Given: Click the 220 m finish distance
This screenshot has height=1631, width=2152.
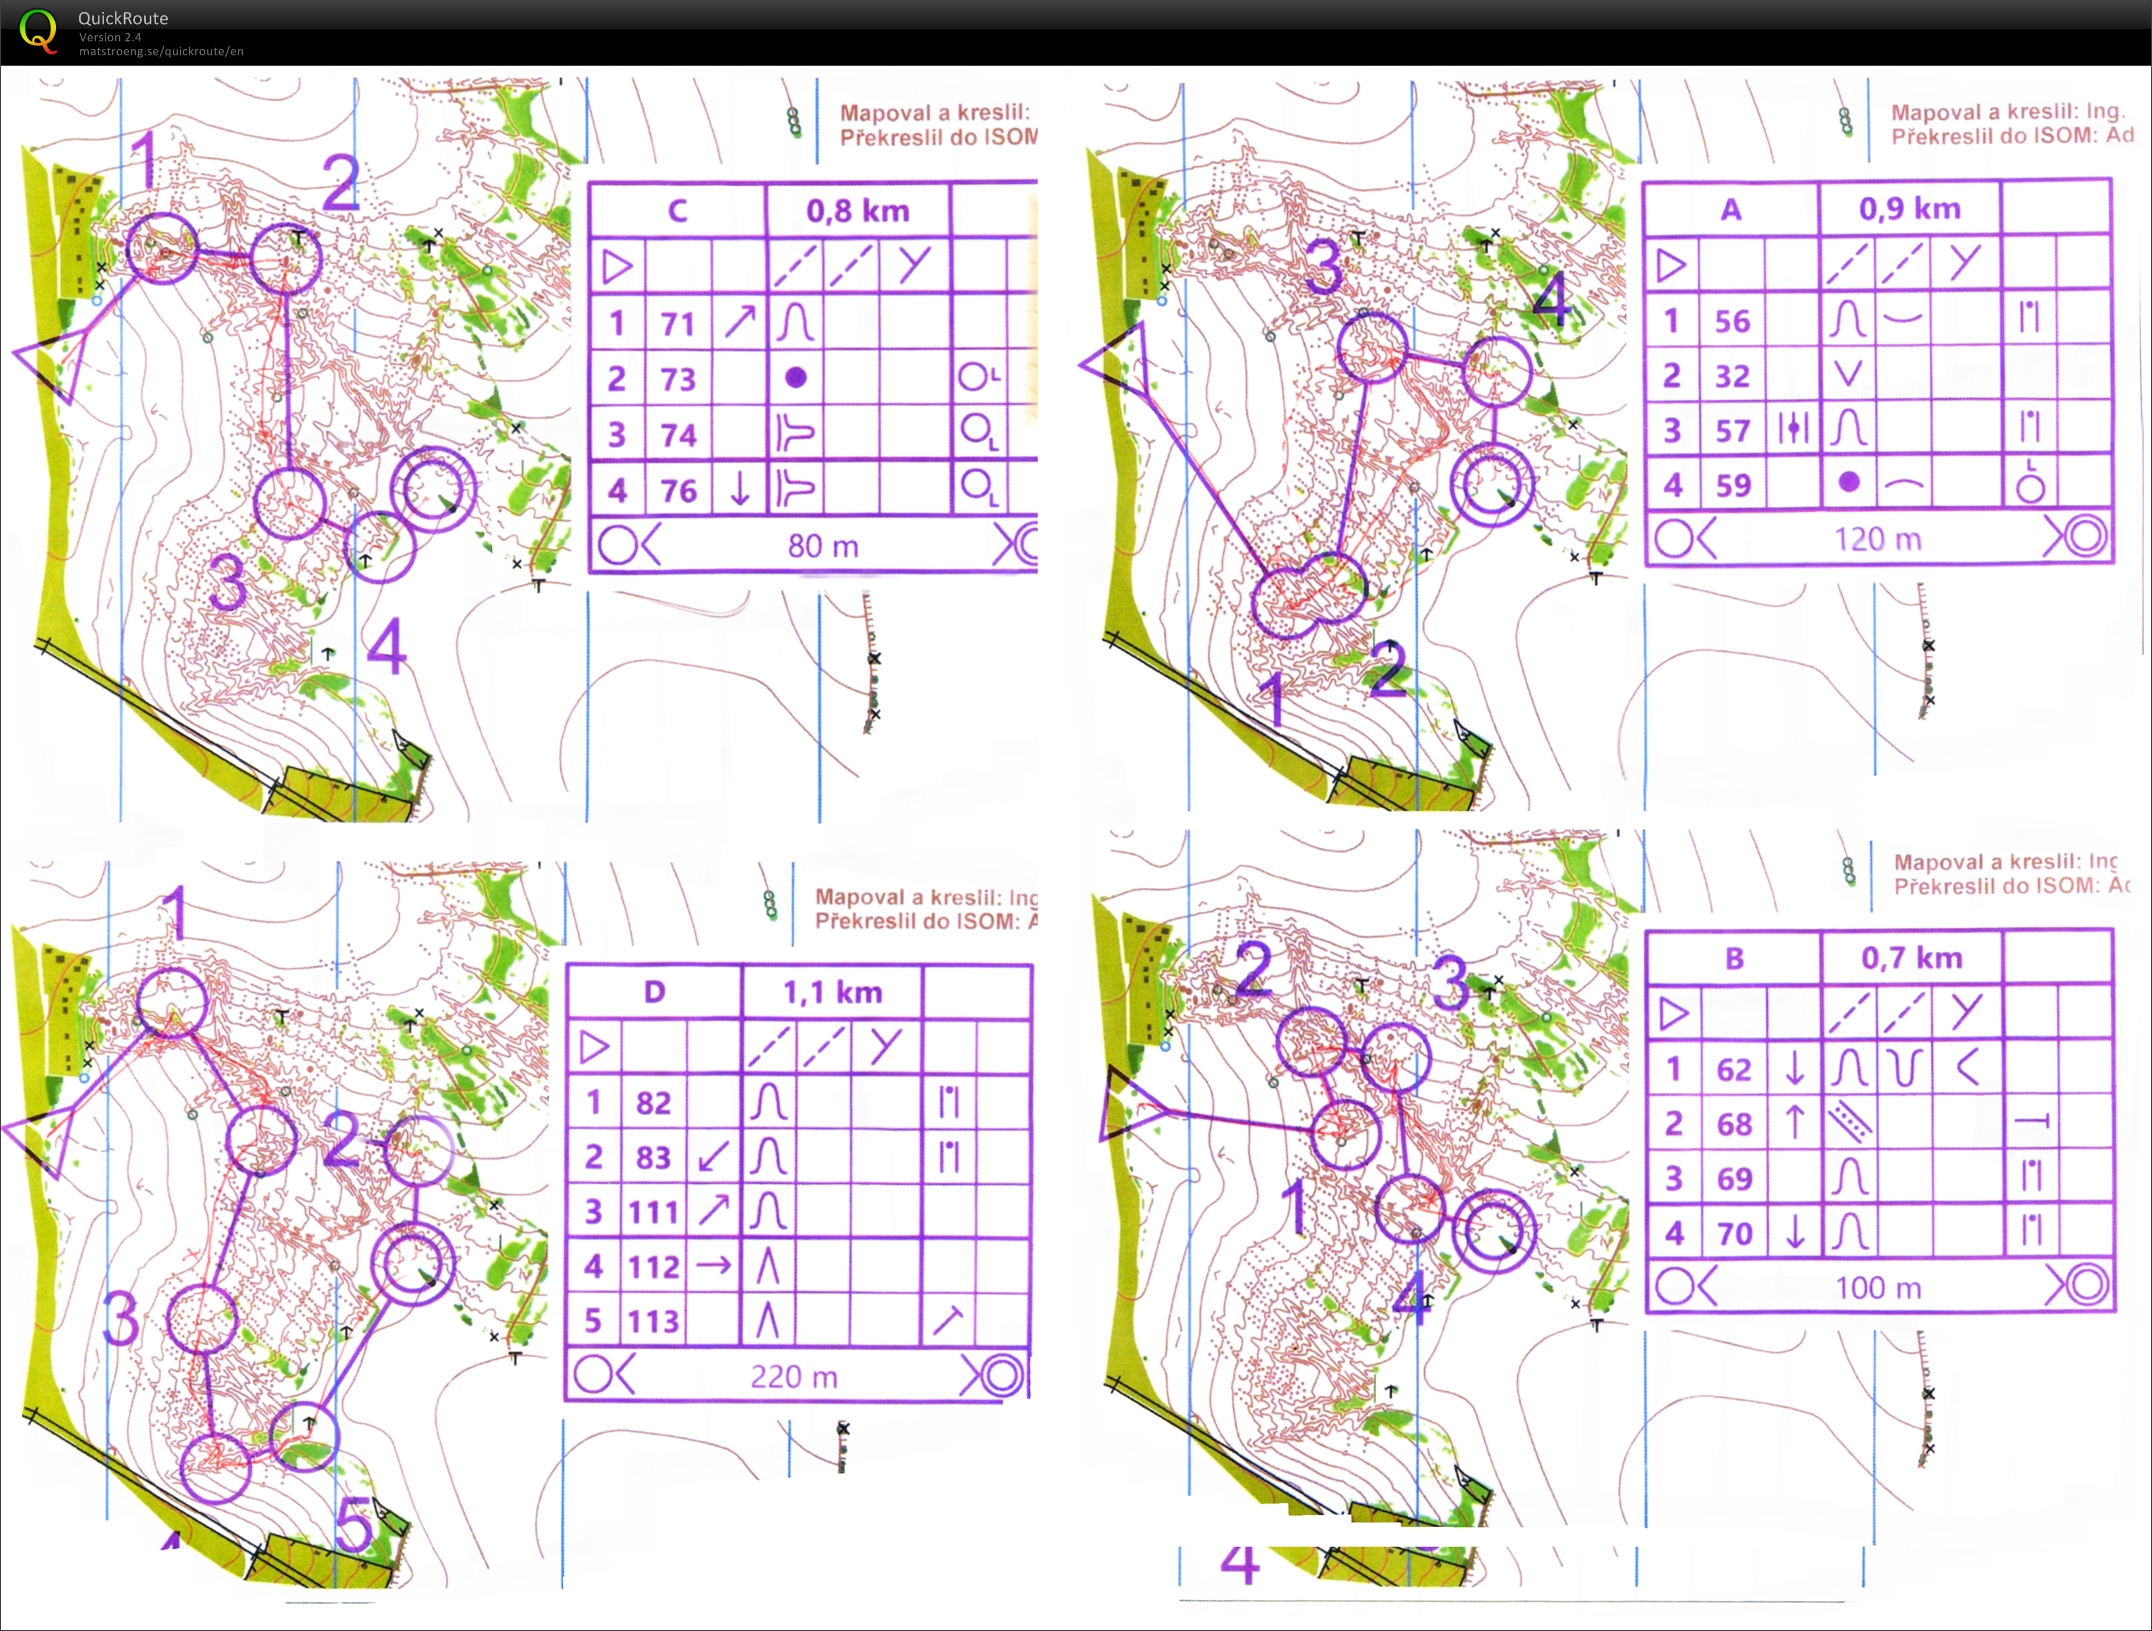Looking at the screenshot, I should [x=794, y=1377].
